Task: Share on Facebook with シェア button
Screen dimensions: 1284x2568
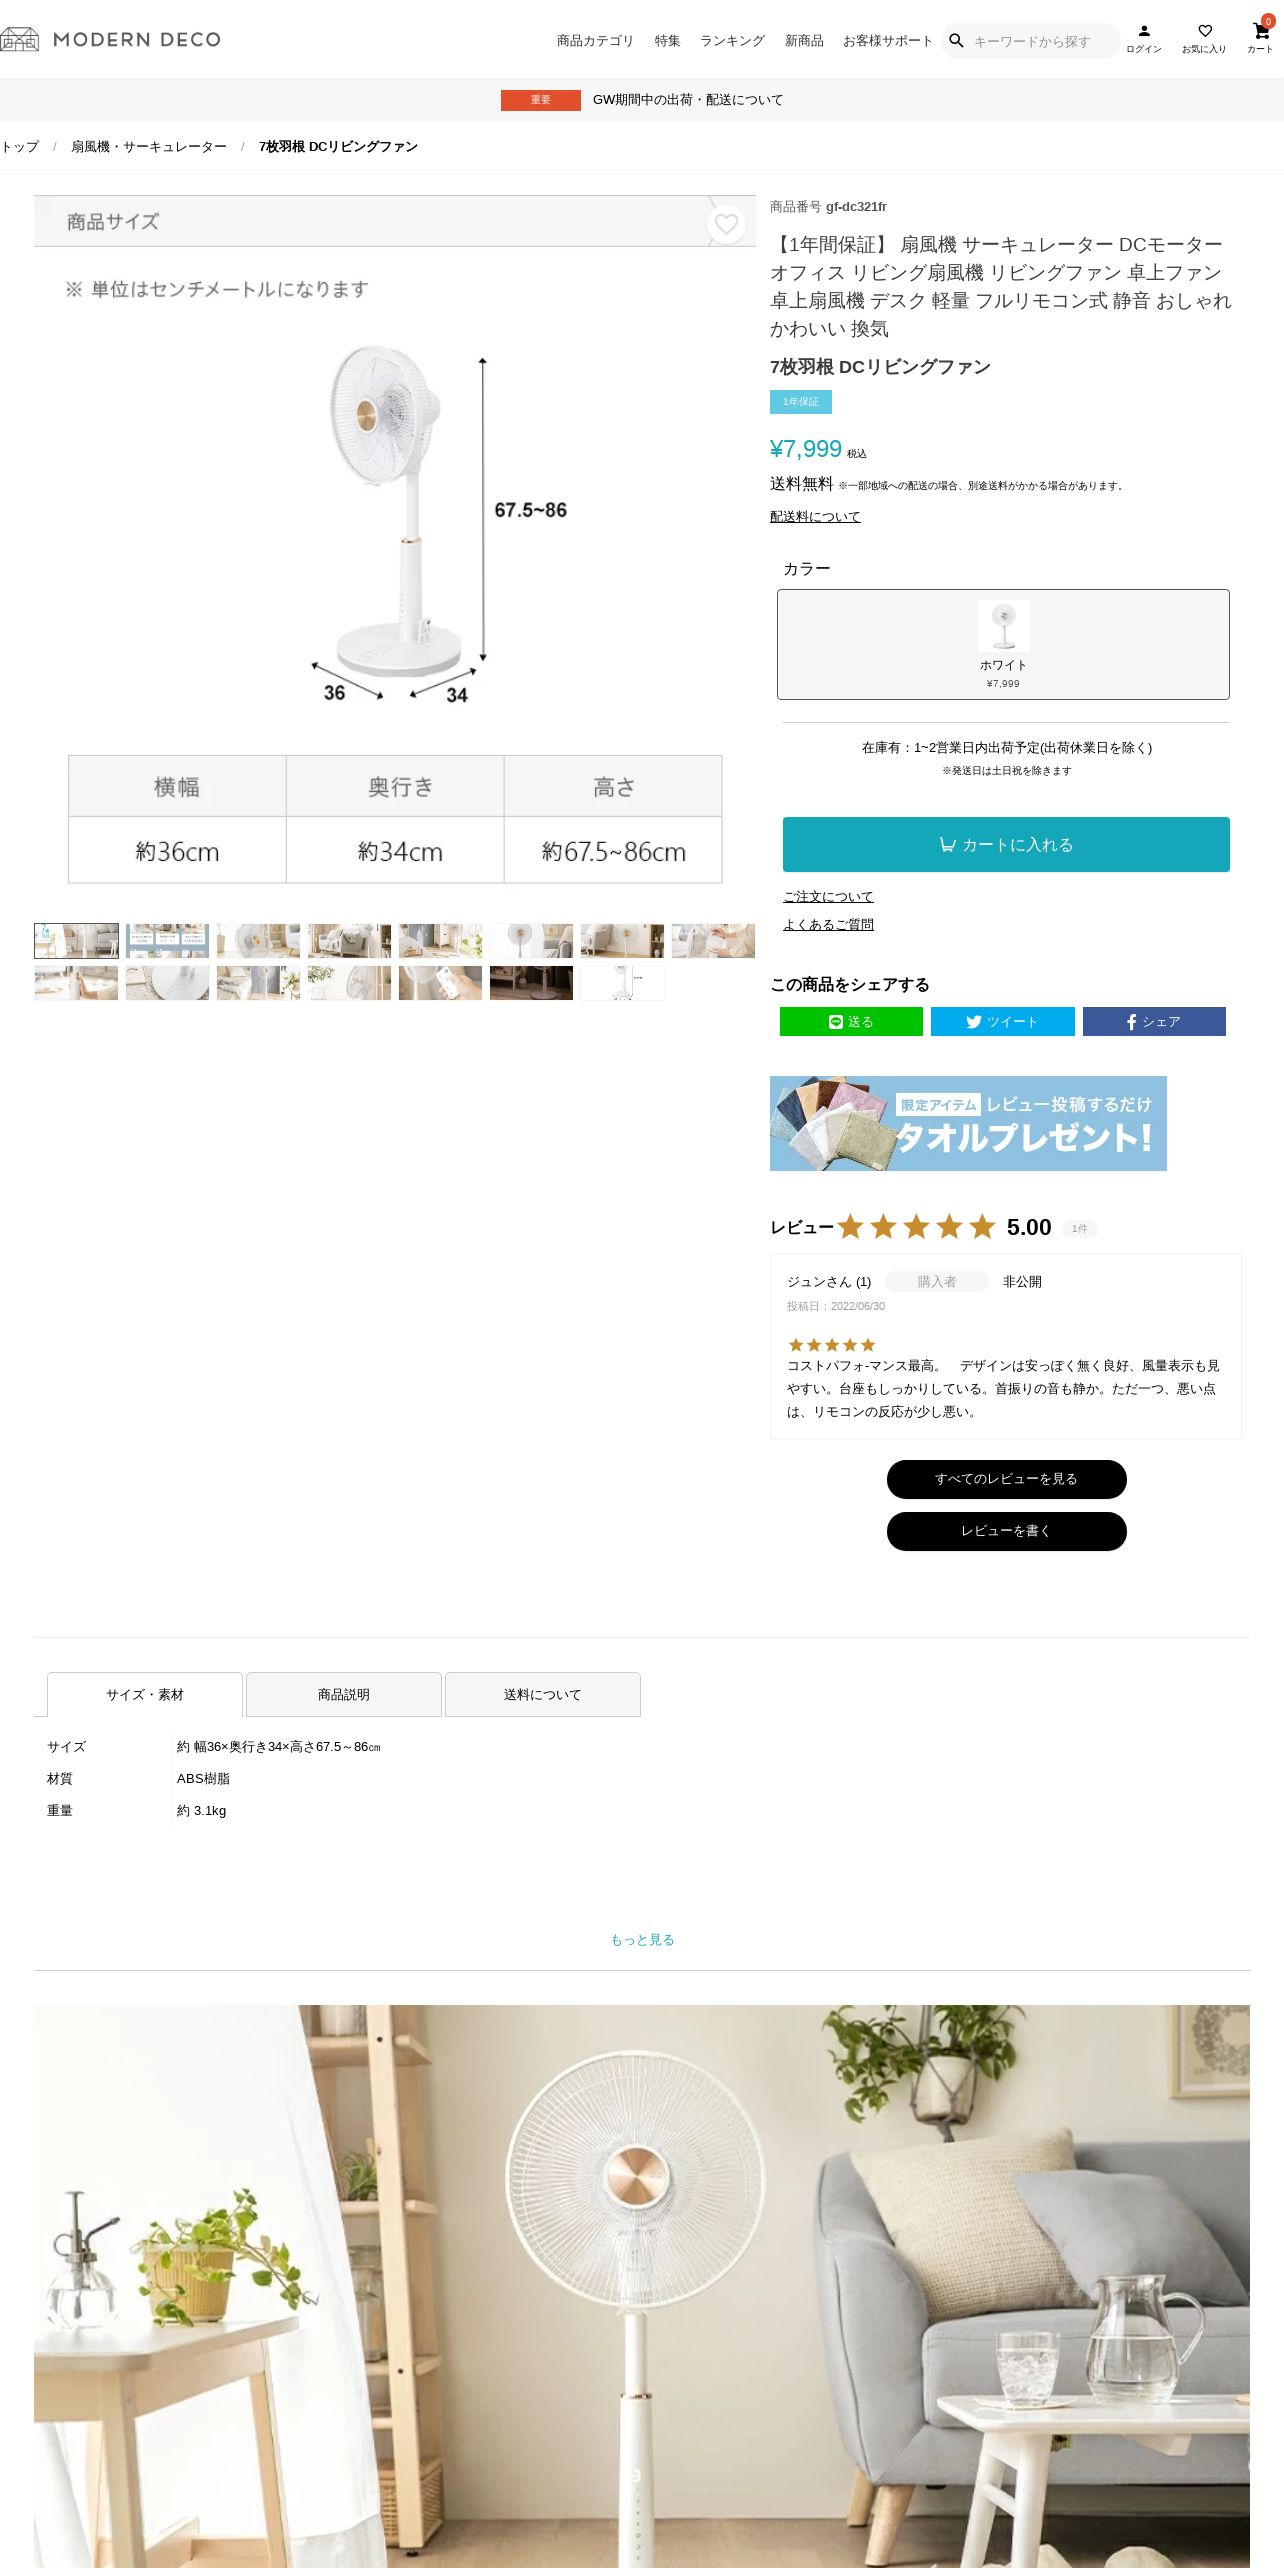Action: (x=1154, y=1021)
